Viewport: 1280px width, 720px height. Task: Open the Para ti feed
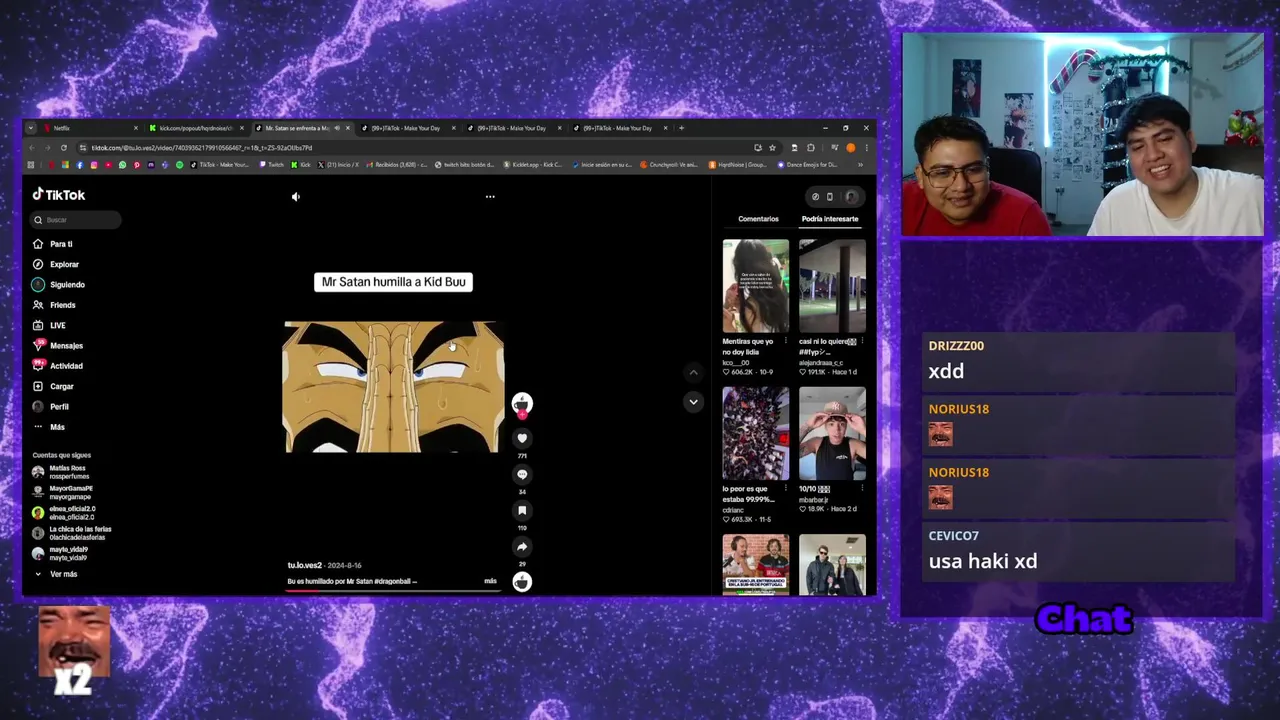pyautogui.click(x=53, y=244)
